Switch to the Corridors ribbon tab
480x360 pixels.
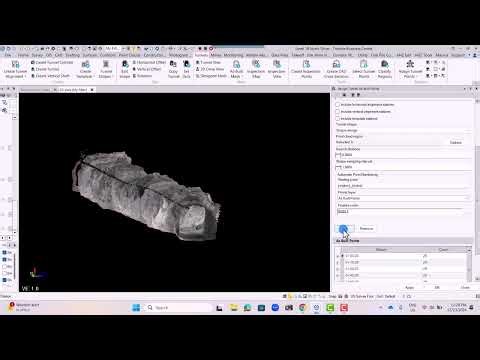pyautogui.click(x=108, y=55)
